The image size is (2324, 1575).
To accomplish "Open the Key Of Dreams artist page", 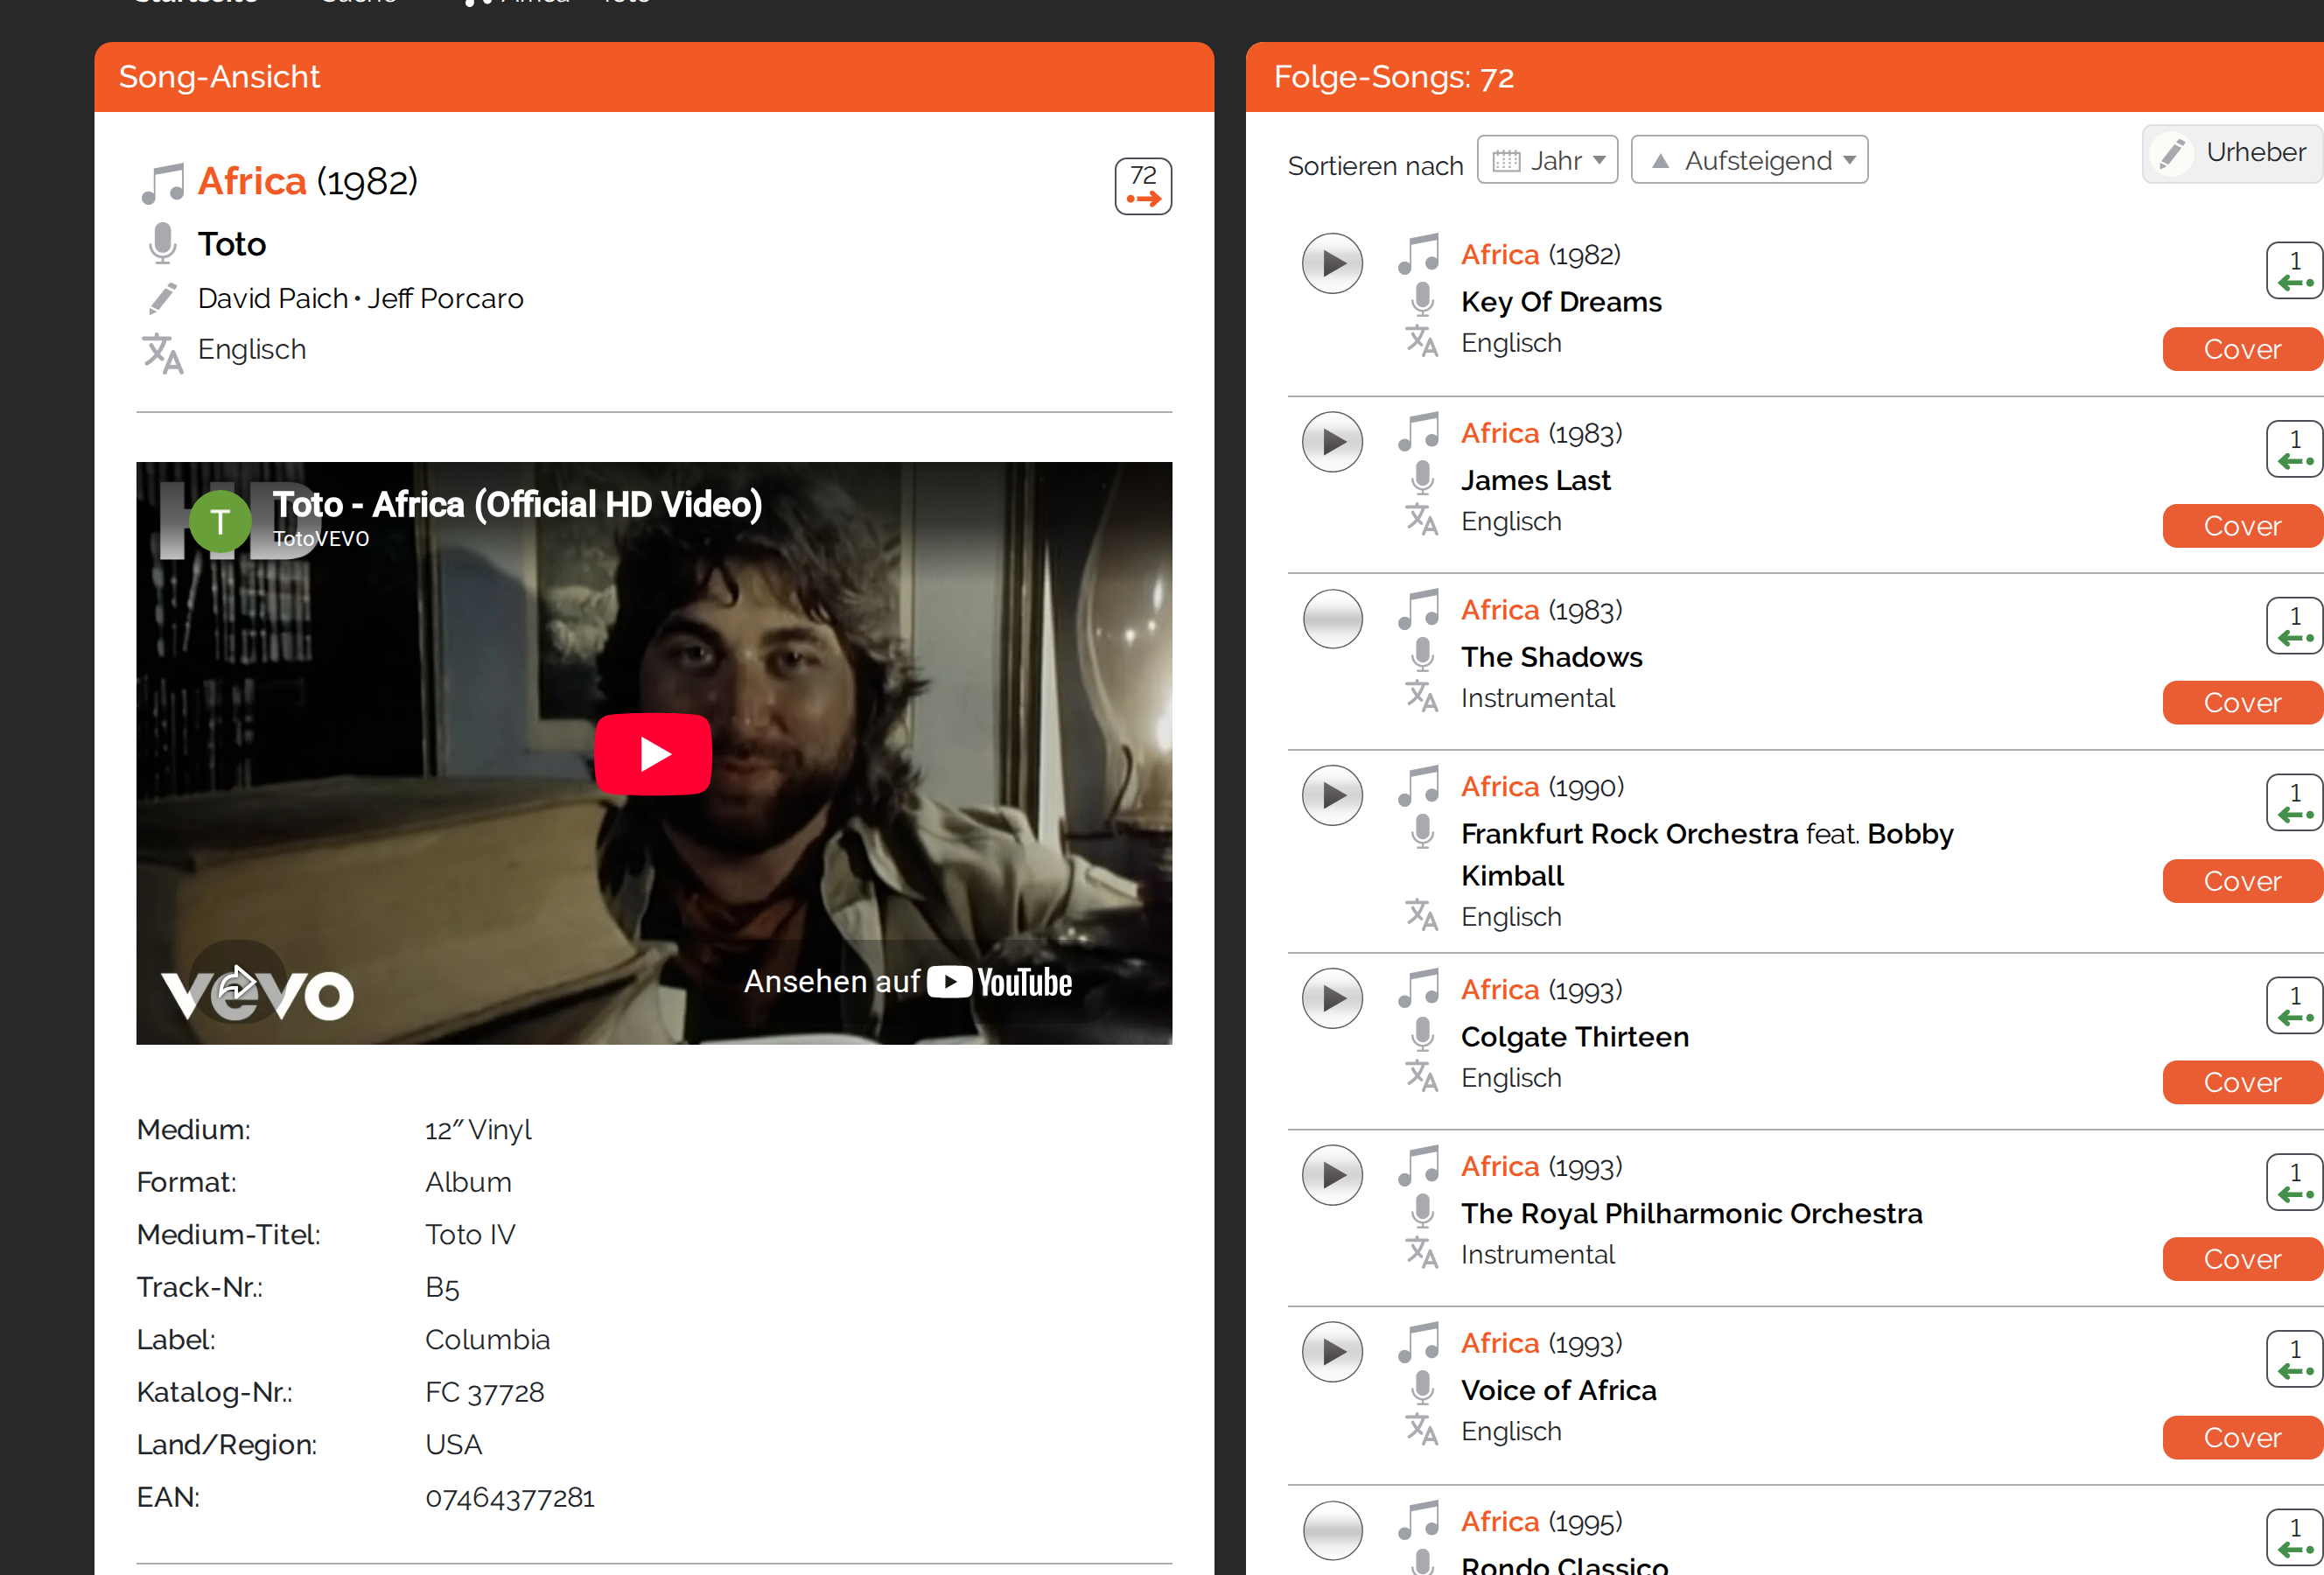I will [x=1561, y=302].
